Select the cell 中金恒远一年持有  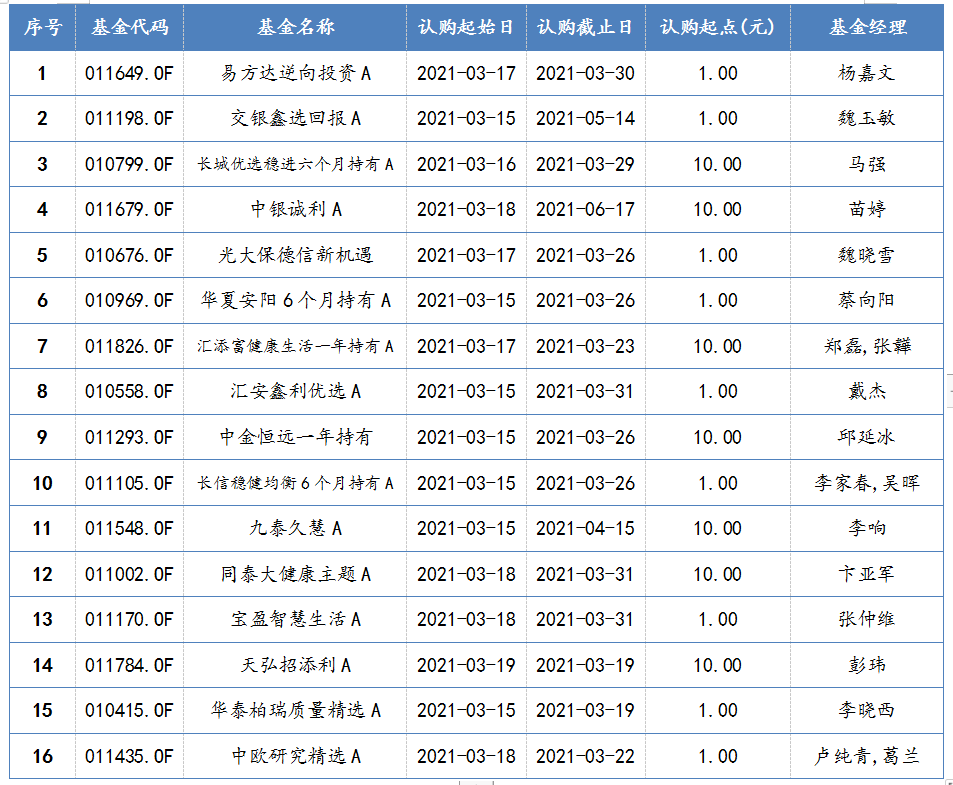click(295, 437)
